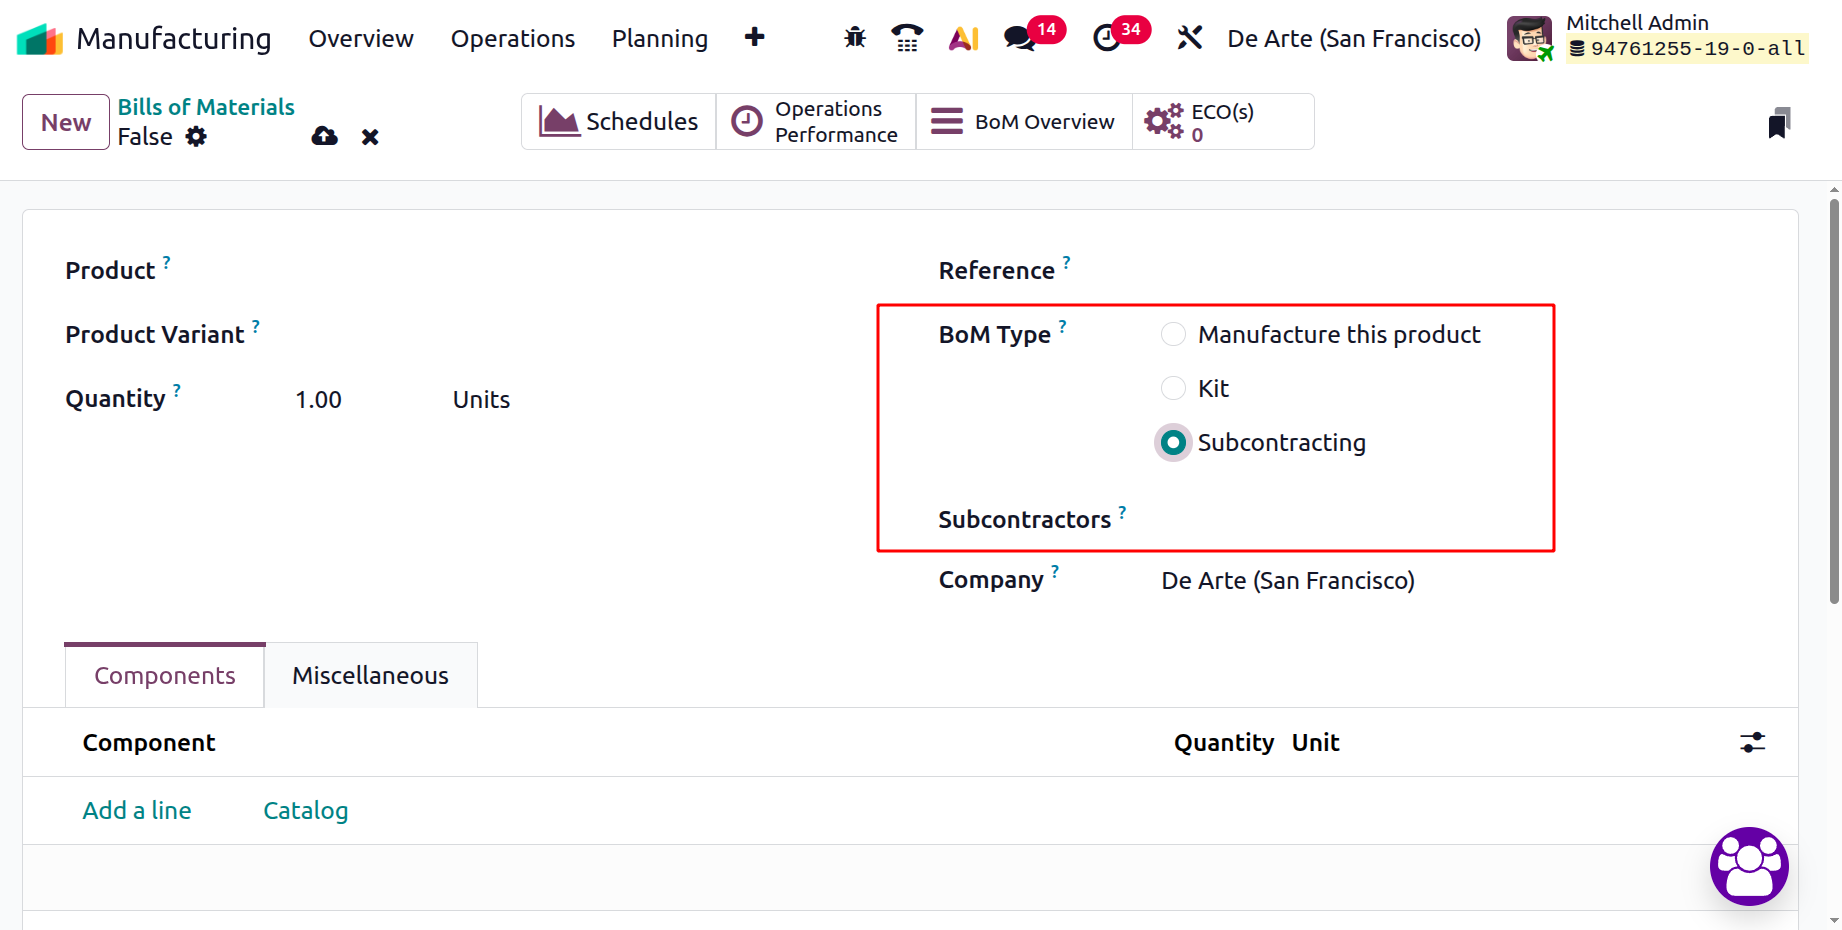Open the AI assistant icon
This screenshot has height=930, width=1842.
(x=963, y=38)
